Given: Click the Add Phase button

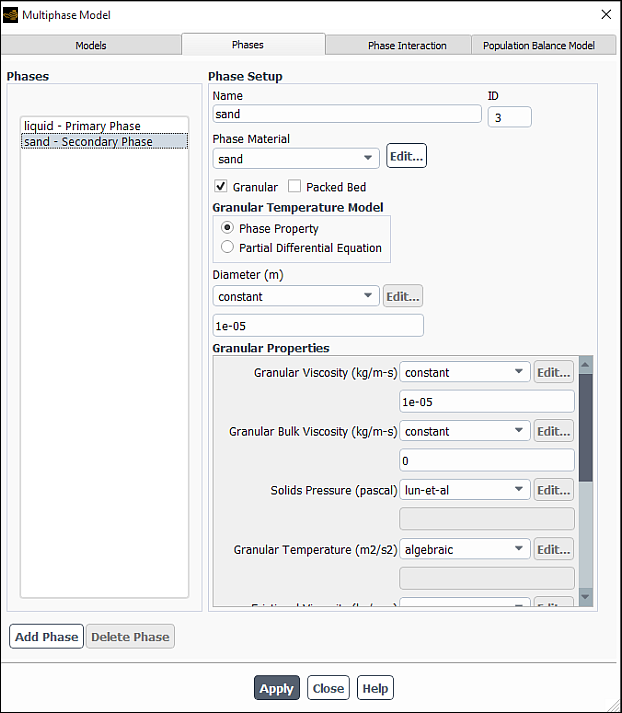Looking at the screenshot, I should 46,636.
